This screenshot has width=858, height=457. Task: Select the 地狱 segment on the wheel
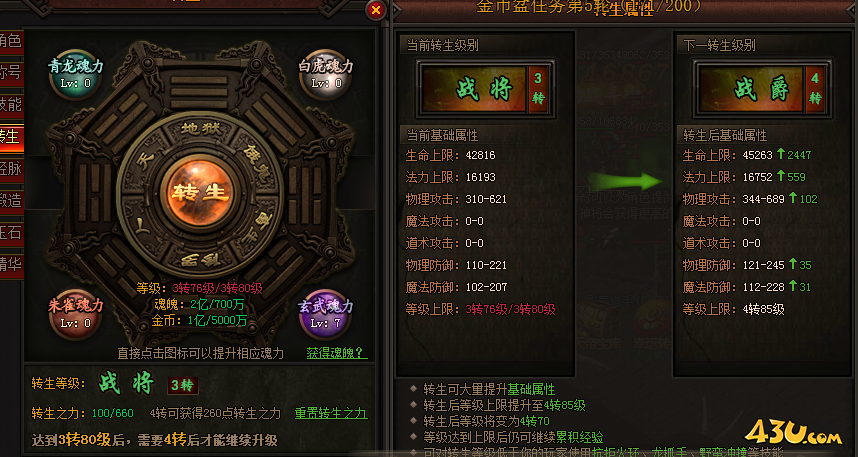(x=200, y=130)
